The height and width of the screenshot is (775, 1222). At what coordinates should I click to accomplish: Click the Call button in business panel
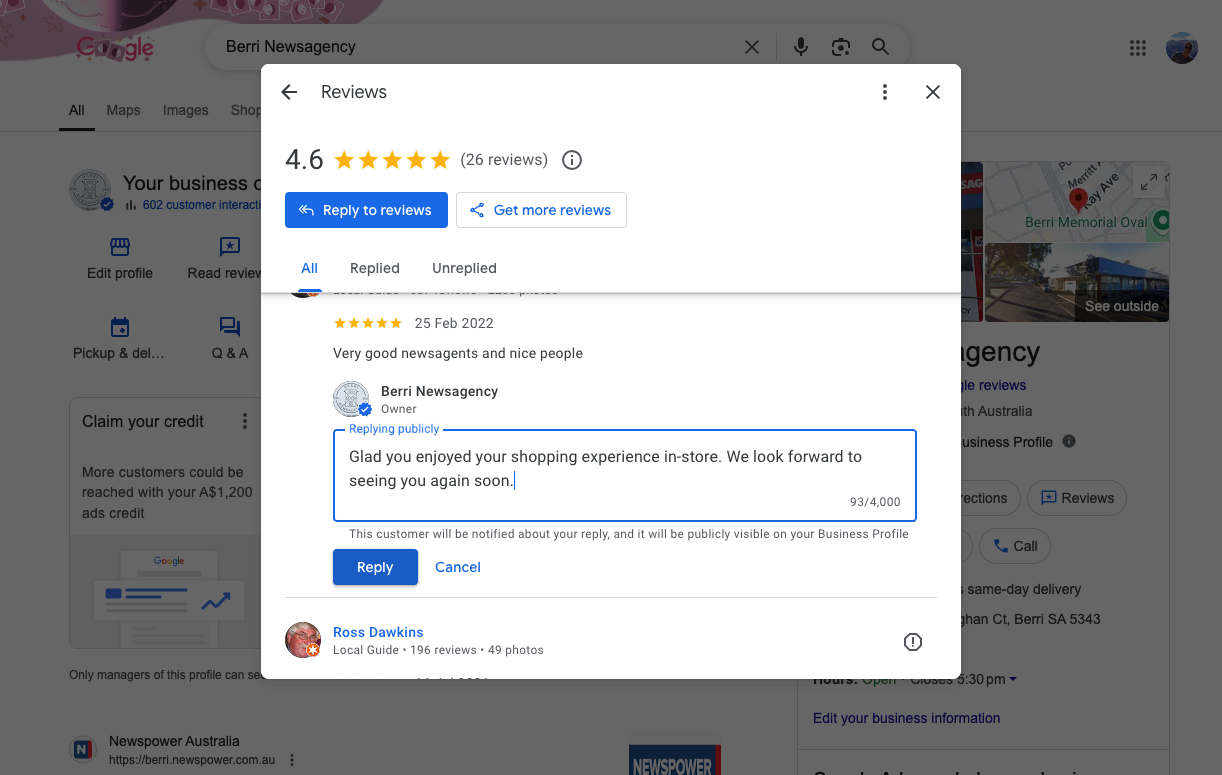click(1014, 546)
